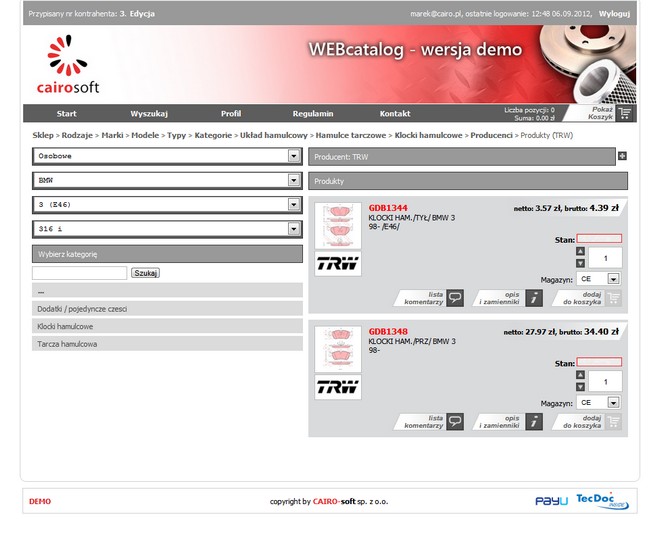
Task: Click the category search text field
Action: [x=79, y=272]
